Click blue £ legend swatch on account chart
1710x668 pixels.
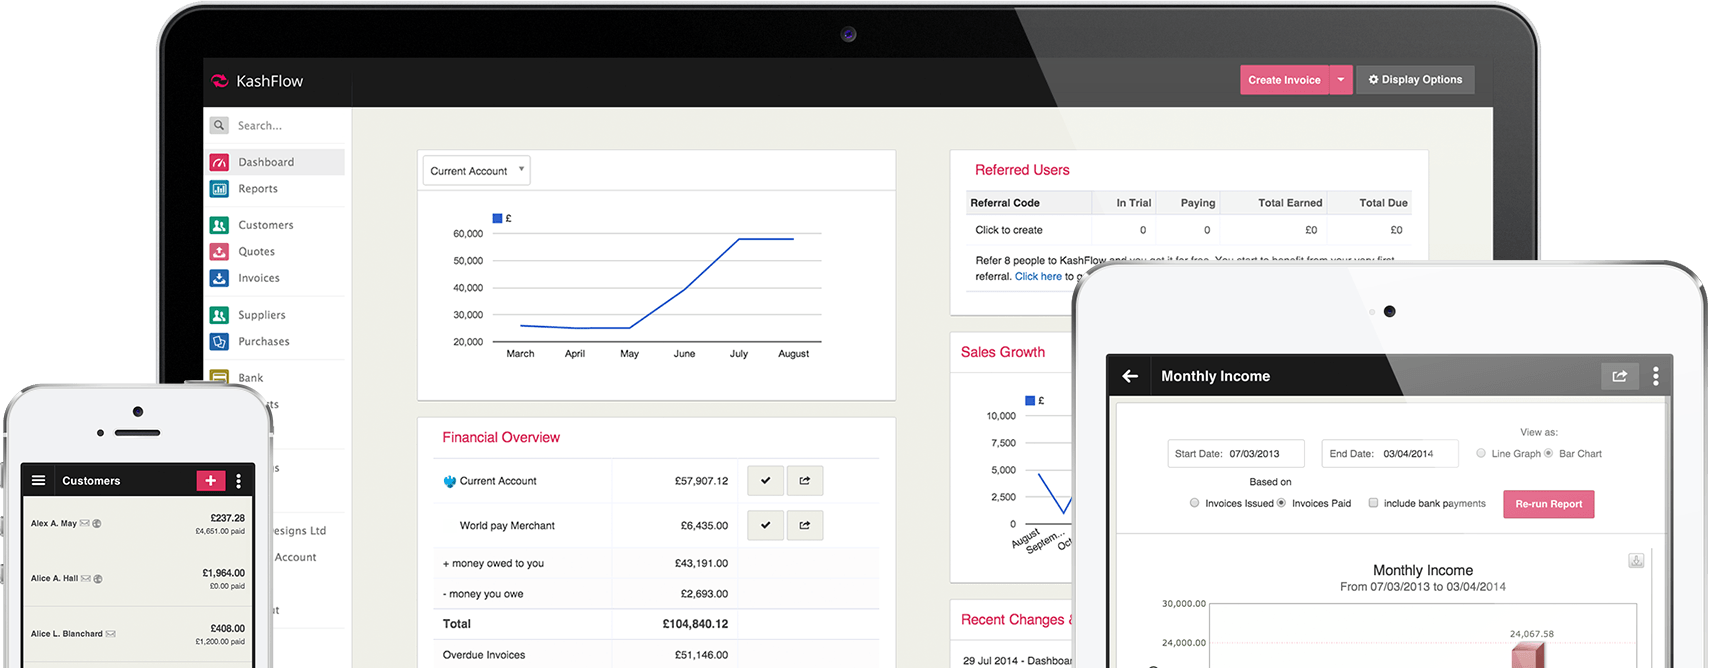(x=497, y=218)
